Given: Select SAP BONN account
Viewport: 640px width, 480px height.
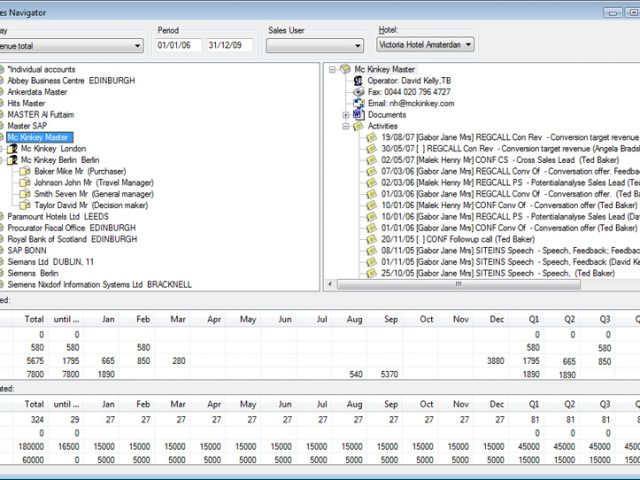Looking at the screenshot, I should point(27,251).
